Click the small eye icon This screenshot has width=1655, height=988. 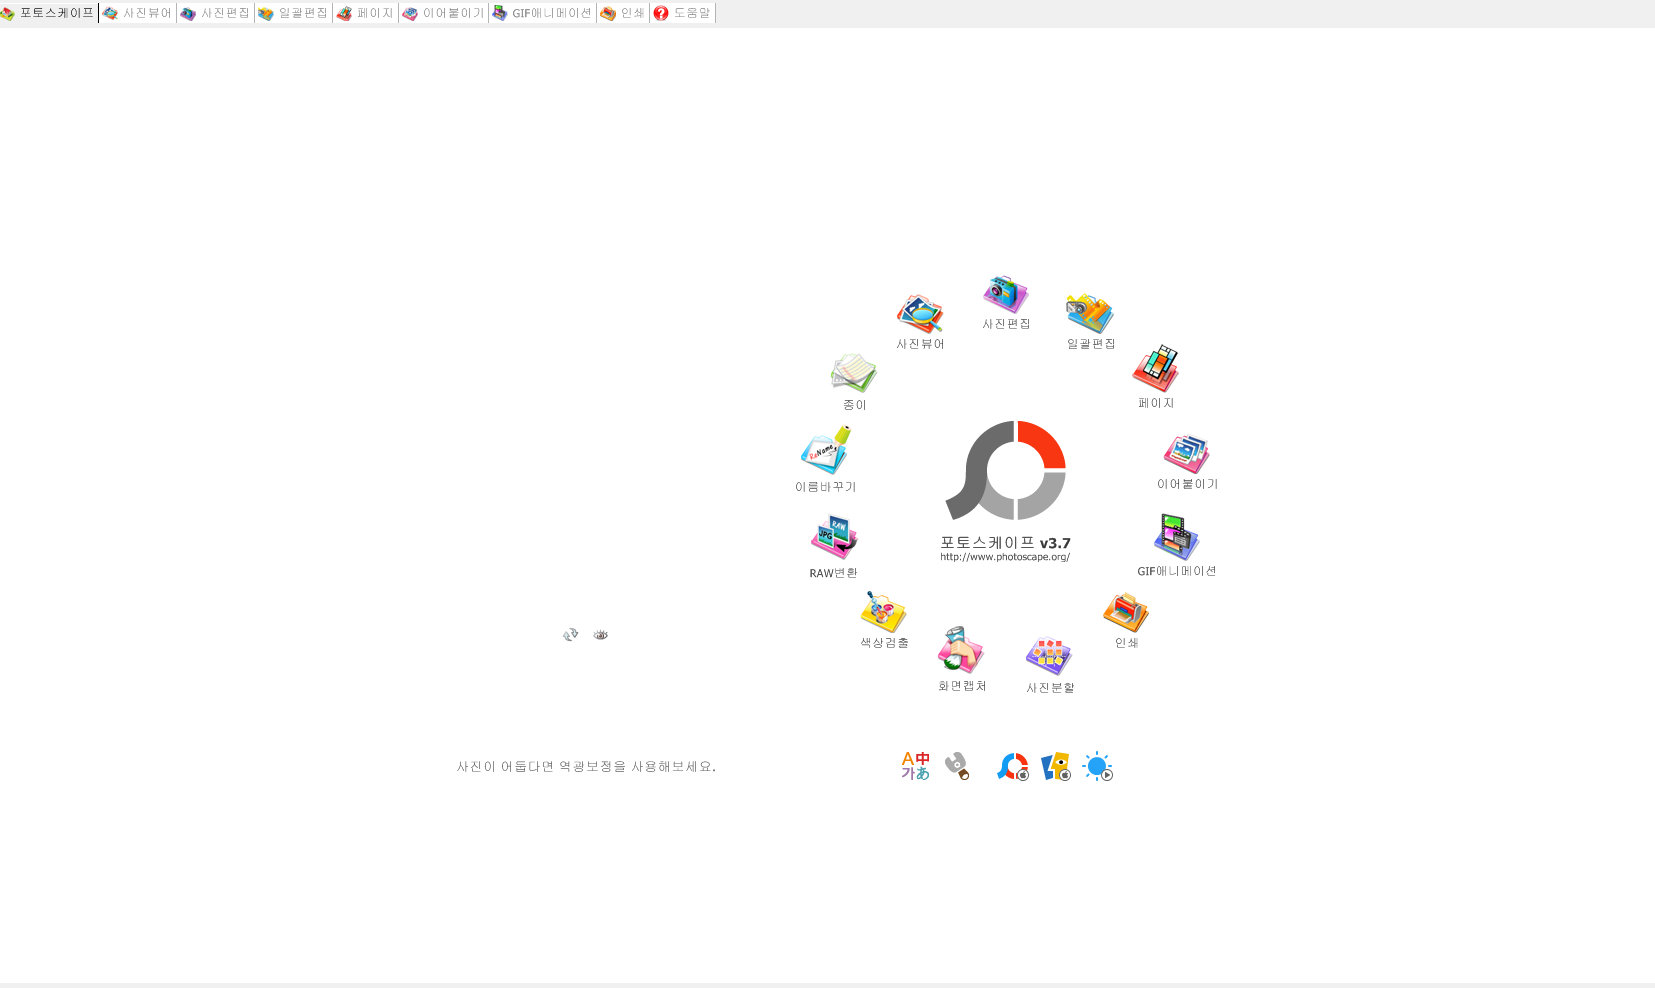(x=601, y=635)
